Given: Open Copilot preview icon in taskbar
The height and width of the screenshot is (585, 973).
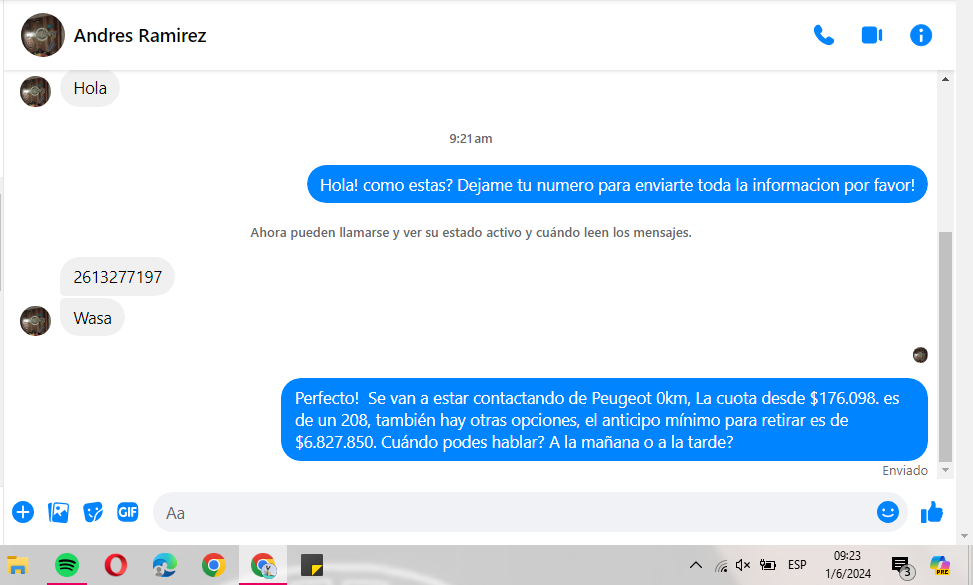Looking at the screenshot, I should click(940, 565).
